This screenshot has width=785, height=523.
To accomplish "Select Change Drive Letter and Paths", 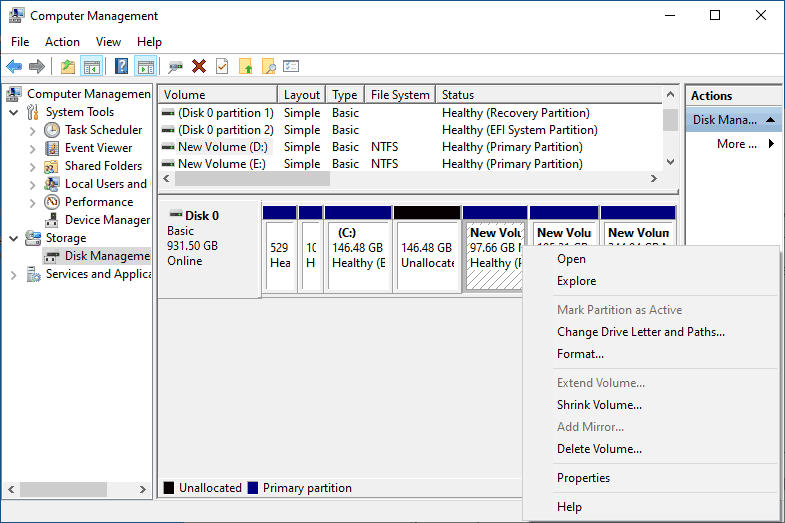I will tap(651, 332).
